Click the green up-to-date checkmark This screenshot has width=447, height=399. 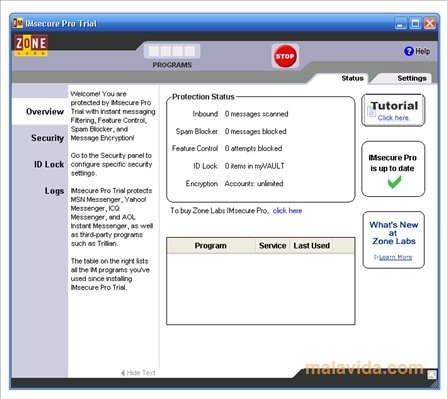394,182
